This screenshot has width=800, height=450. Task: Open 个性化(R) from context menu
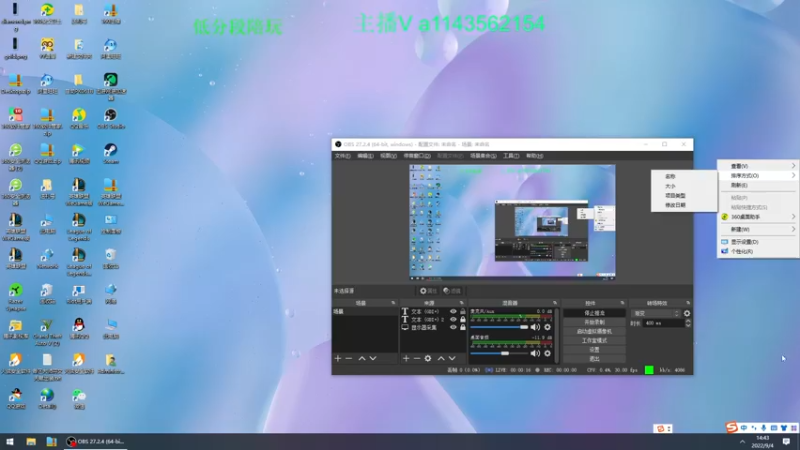pyautogui.click(x=759, y=252)
